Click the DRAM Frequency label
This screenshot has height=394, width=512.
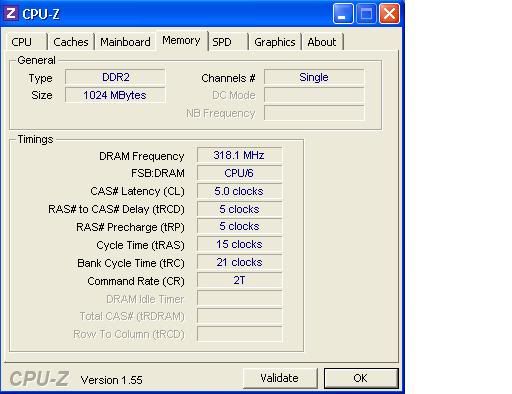pos(142,156)
